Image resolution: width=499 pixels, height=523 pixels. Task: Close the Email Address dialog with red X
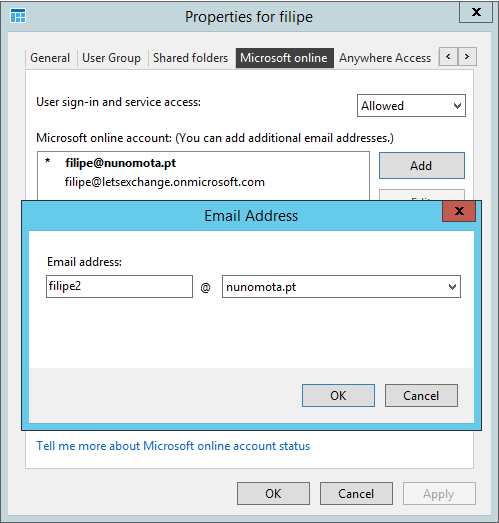pyautogui.click(x=459, y=211)
